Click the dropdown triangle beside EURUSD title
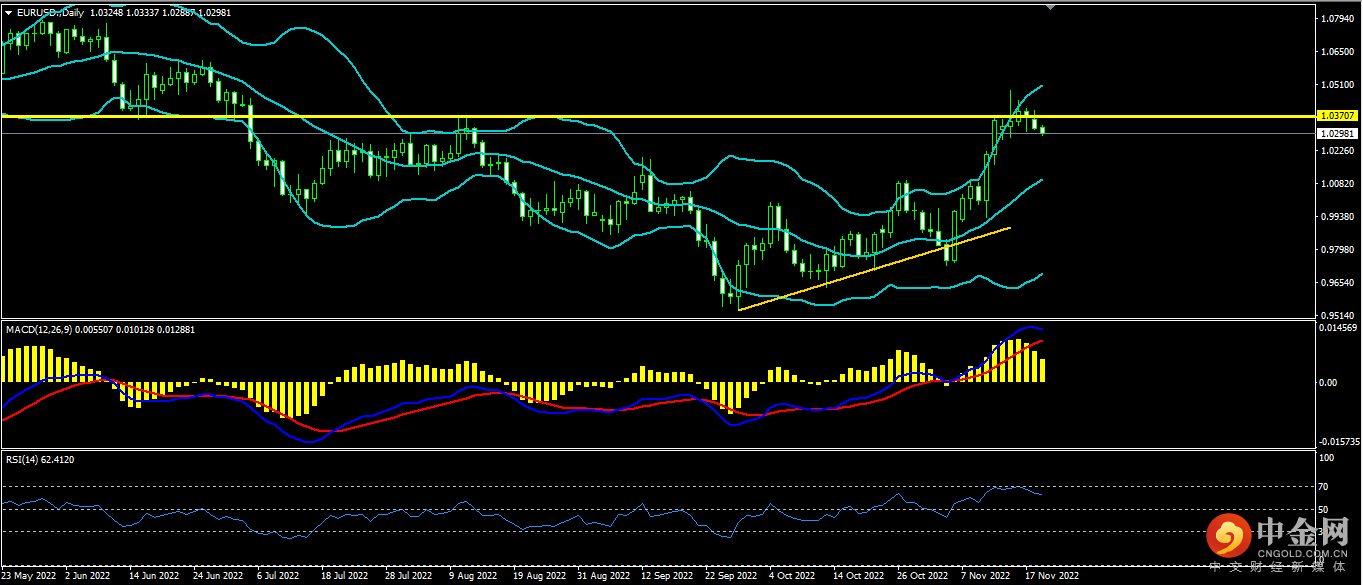The width and height of the screenshot is (1363, 585). pos(9,14)
